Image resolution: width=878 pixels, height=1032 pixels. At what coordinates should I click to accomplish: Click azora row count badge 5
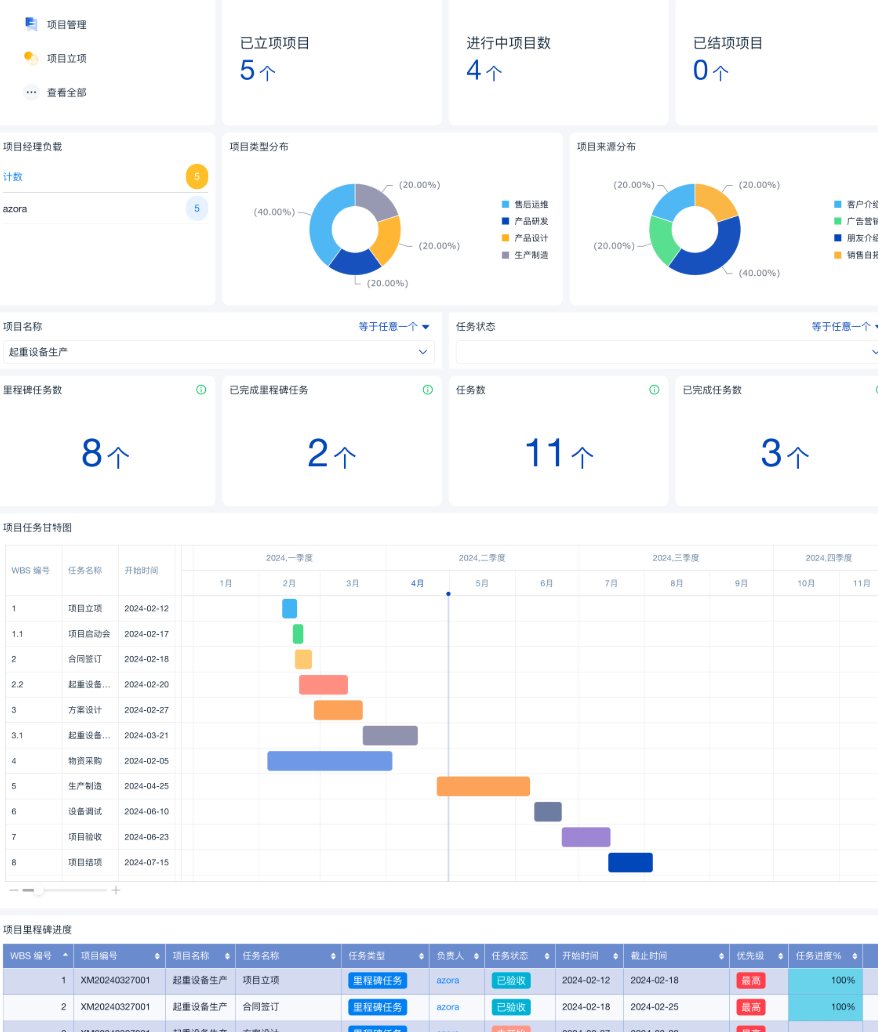[197, 209]
